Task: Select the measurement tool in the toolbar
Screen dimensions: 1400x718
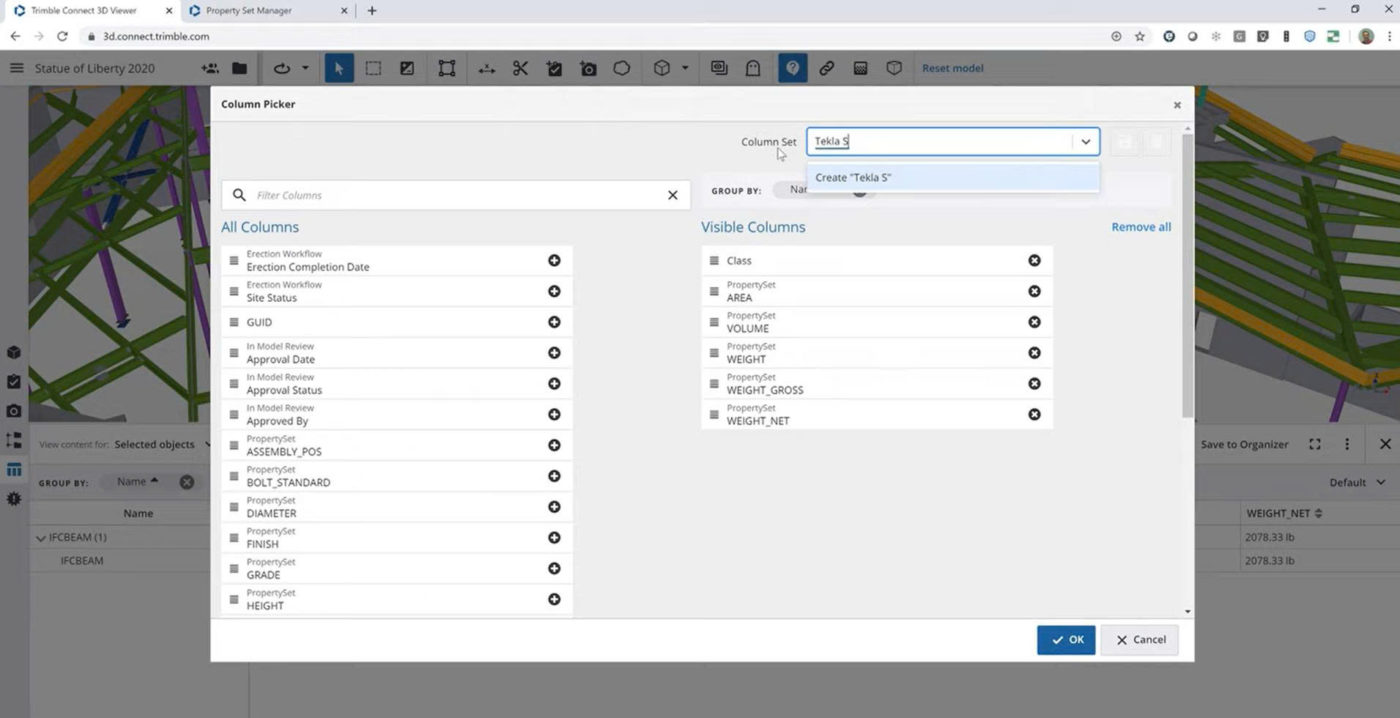Action: tap(486, 68)
